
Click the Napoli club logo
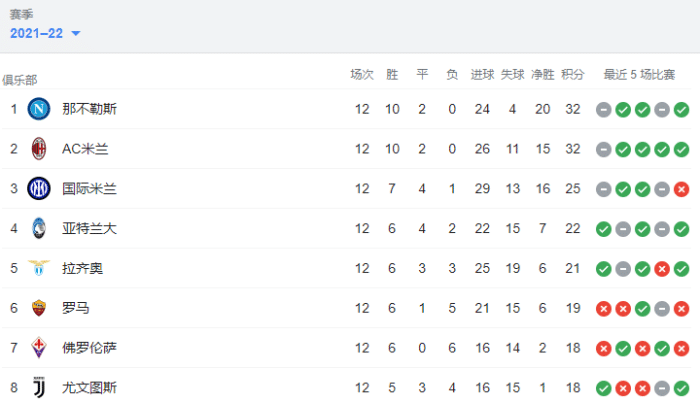point(39,108)
